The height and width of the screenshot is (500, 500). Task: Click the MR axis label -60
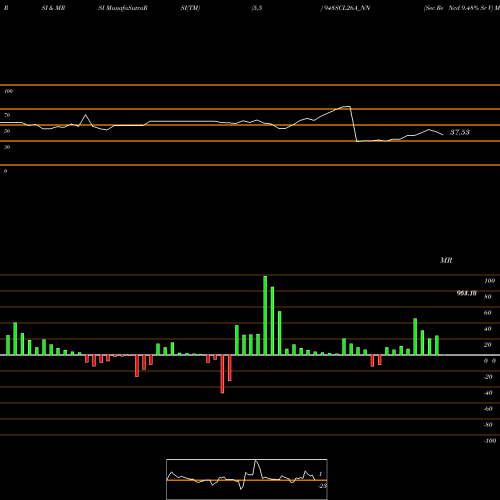click(488, 409)
